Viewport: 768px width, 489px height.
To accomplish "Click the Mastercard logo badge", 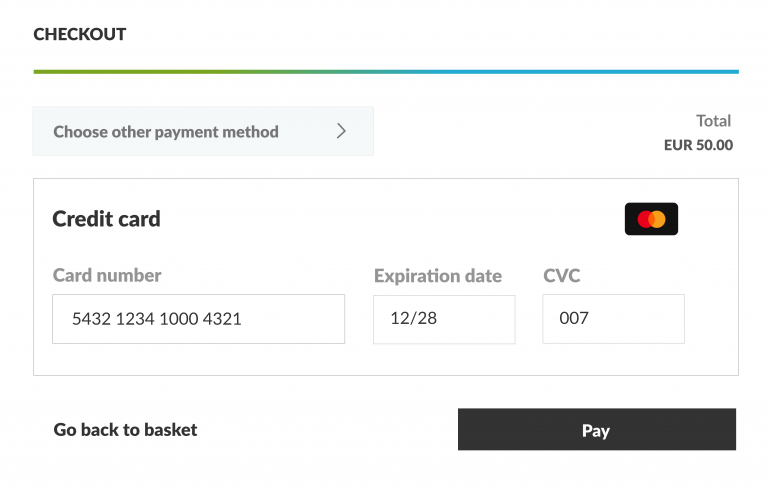I will 651,219.
